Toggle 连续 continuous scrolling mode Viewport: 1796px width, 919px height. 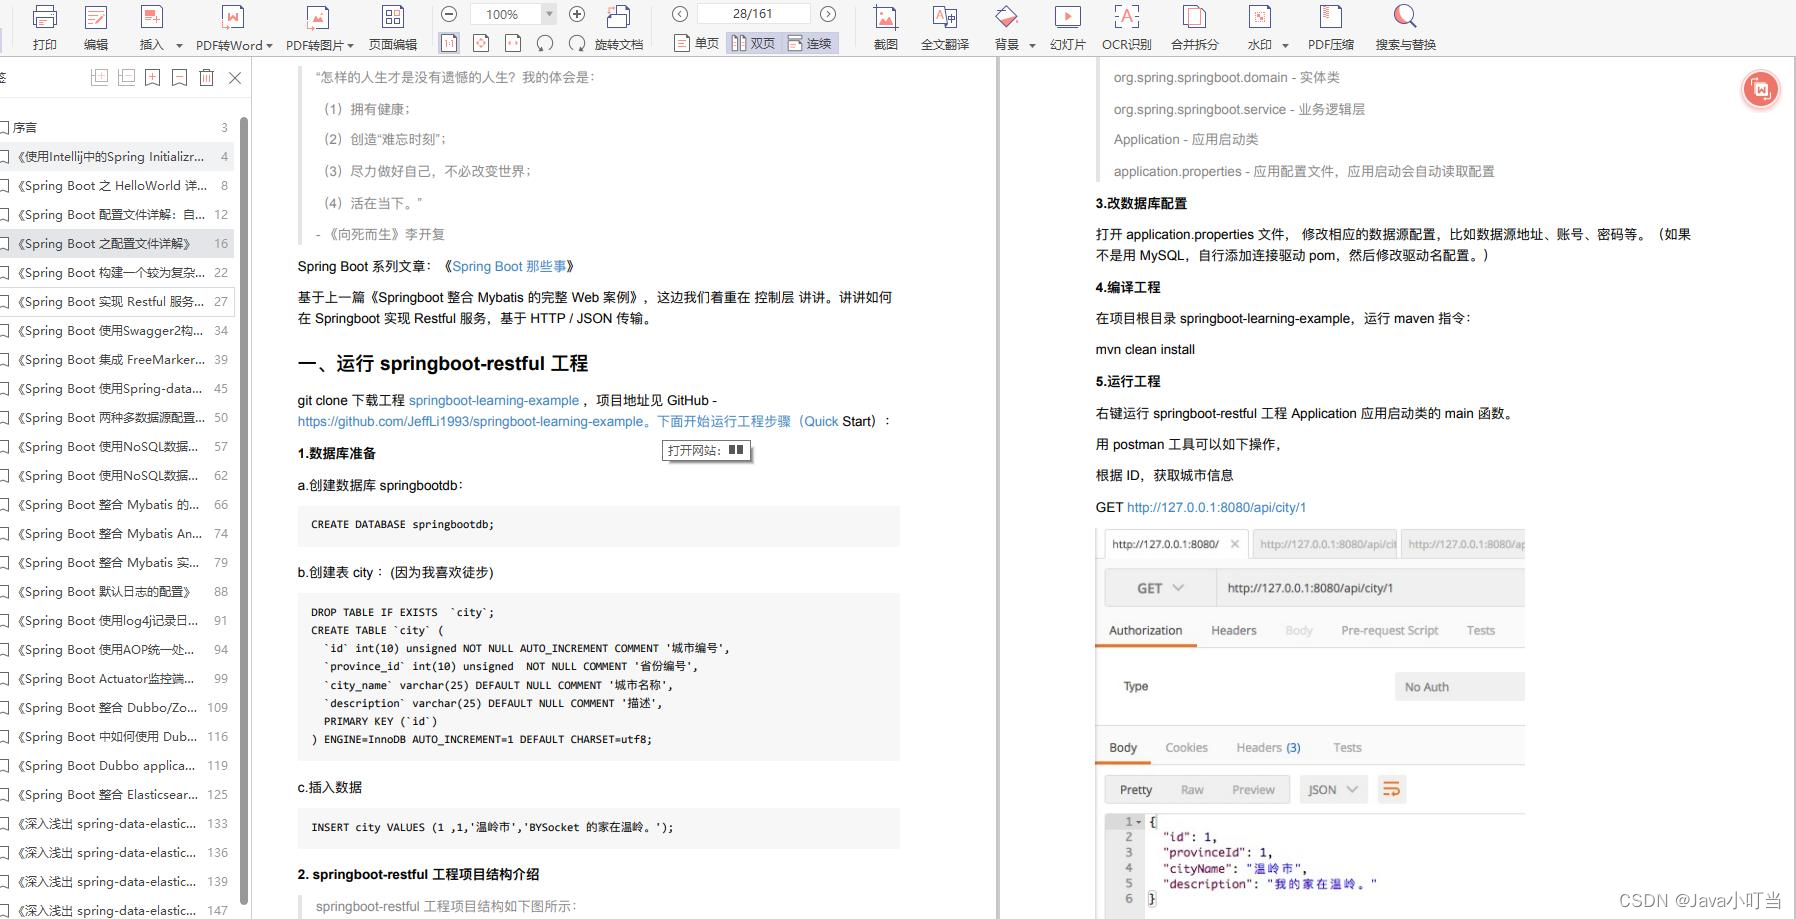(810, 43)
